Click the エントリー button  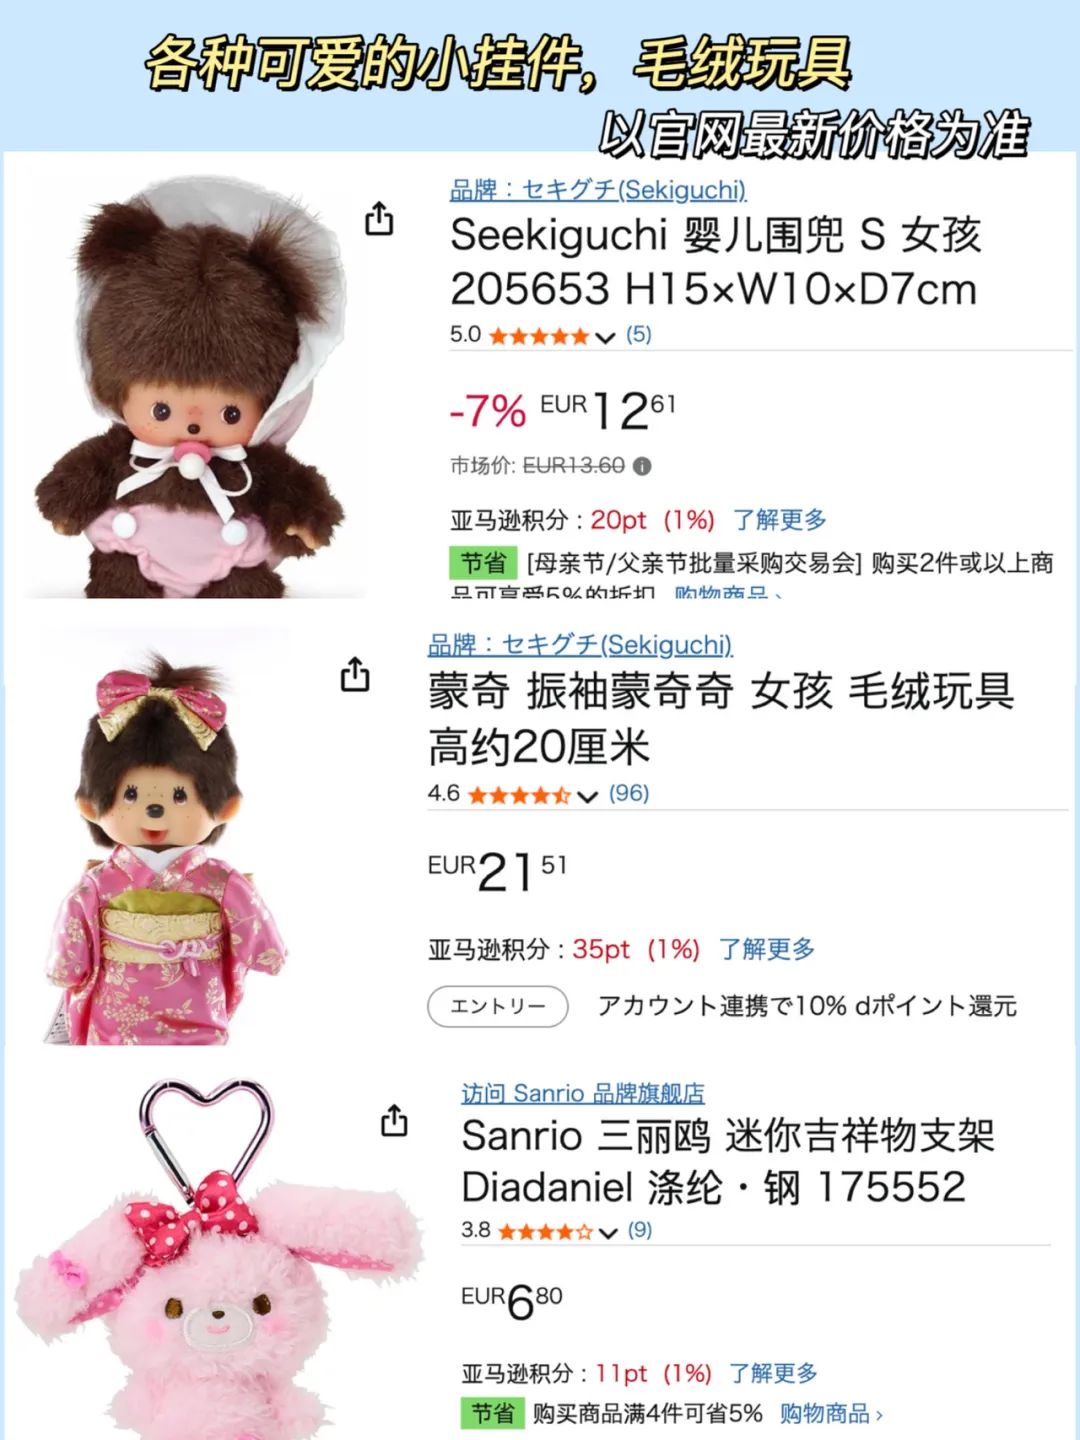click(498, 1006)
